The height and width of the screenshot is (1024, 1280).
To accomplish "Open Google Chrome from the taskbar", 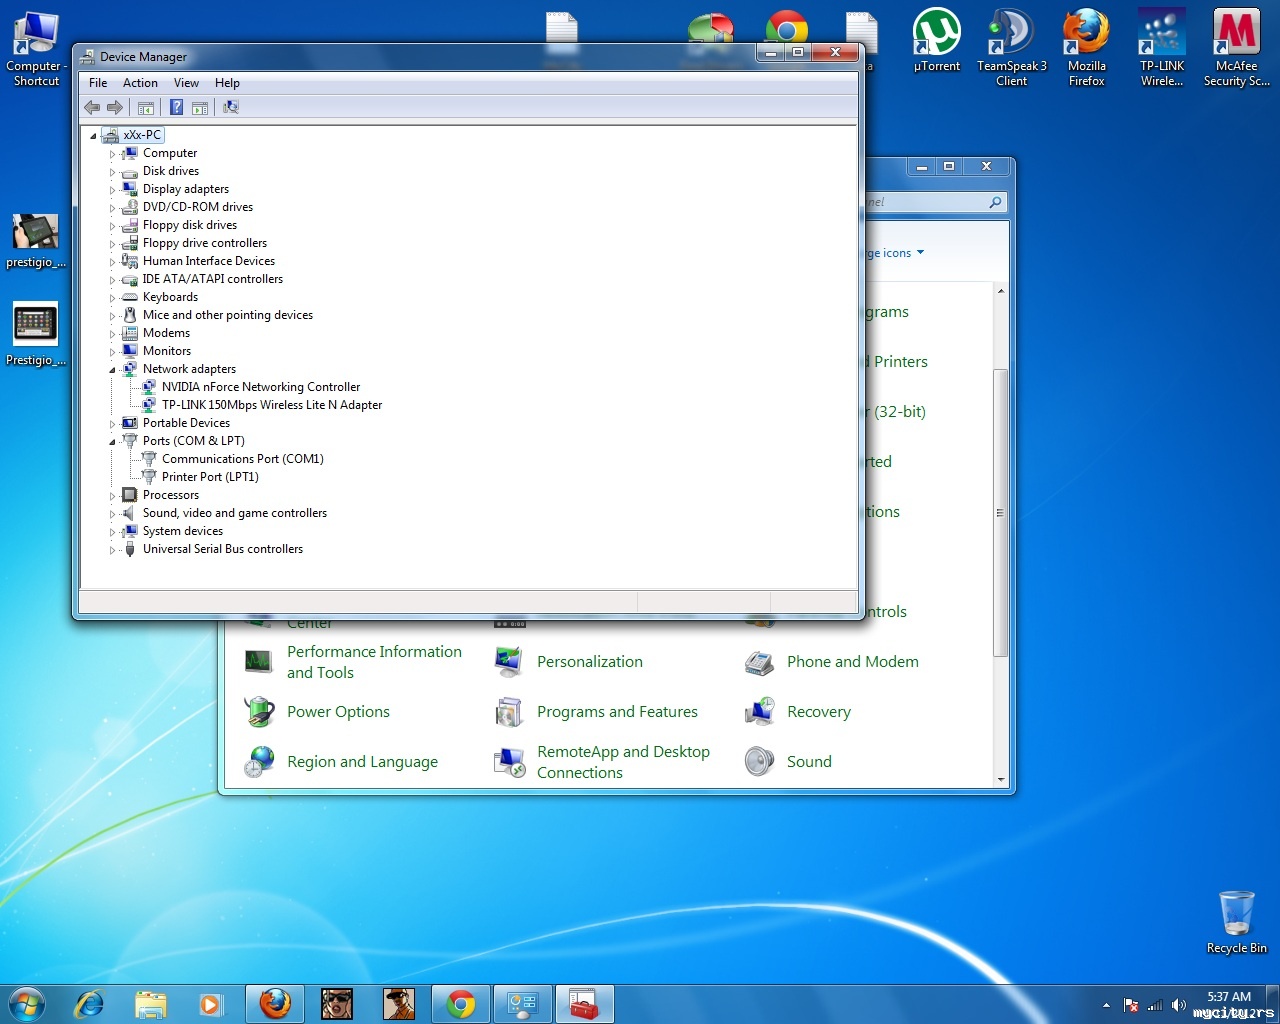I will pos(461,1003).
